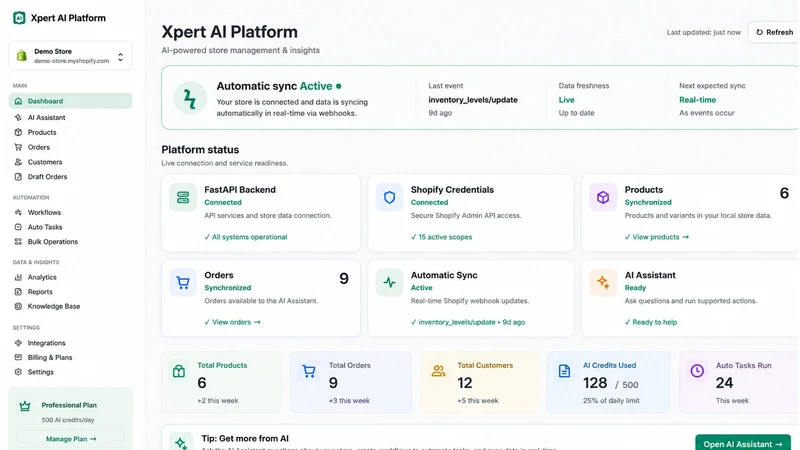Click the 500 AI credits/day text
The width and height of the screenshot is (800, 450).
[x=68, y=420]
